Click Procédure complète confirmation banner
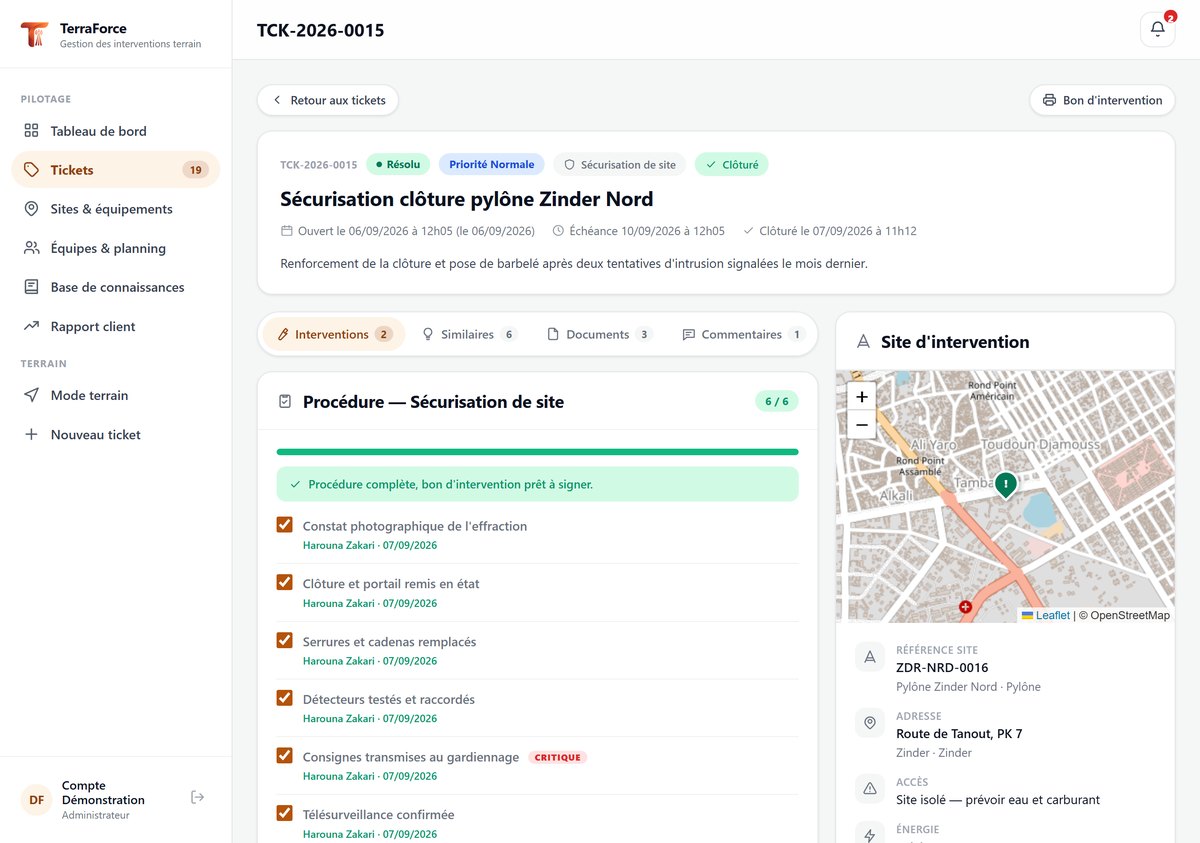 click(x=537, y=484)
